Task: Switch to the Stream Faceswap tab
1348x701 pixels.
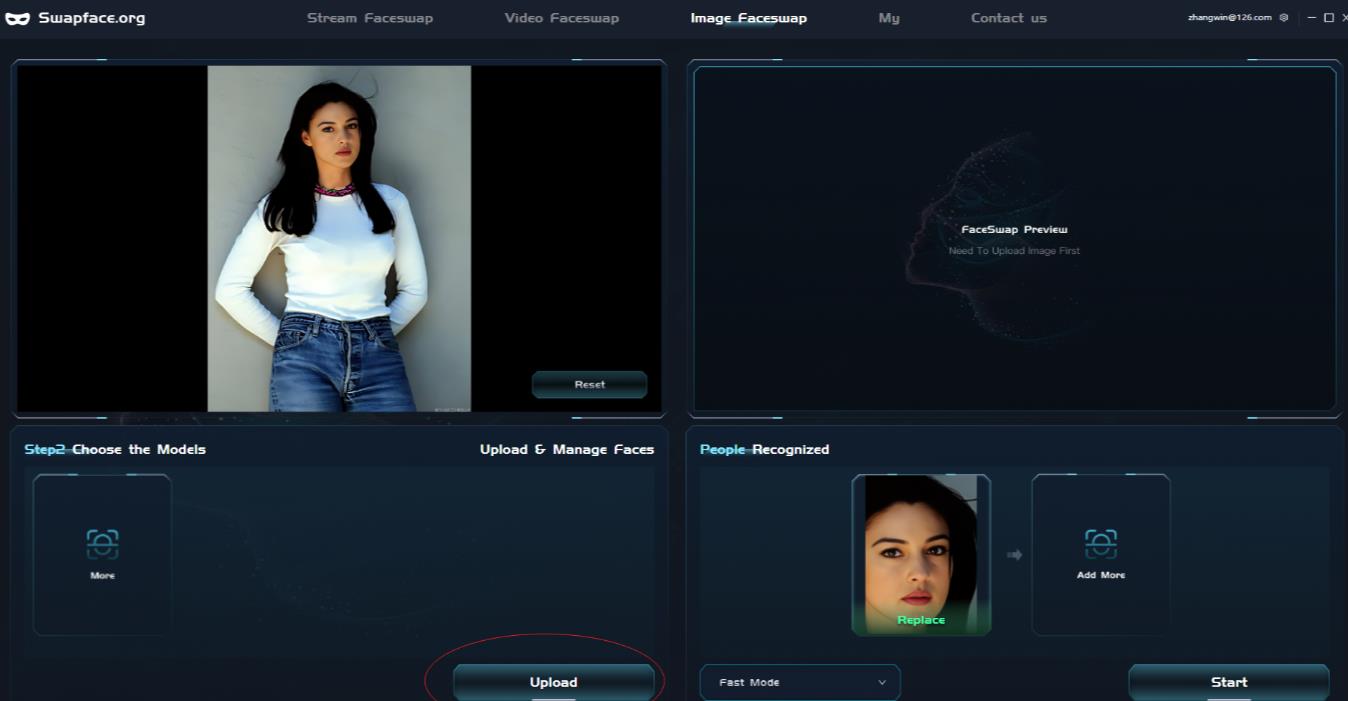Action: point(370,18)
